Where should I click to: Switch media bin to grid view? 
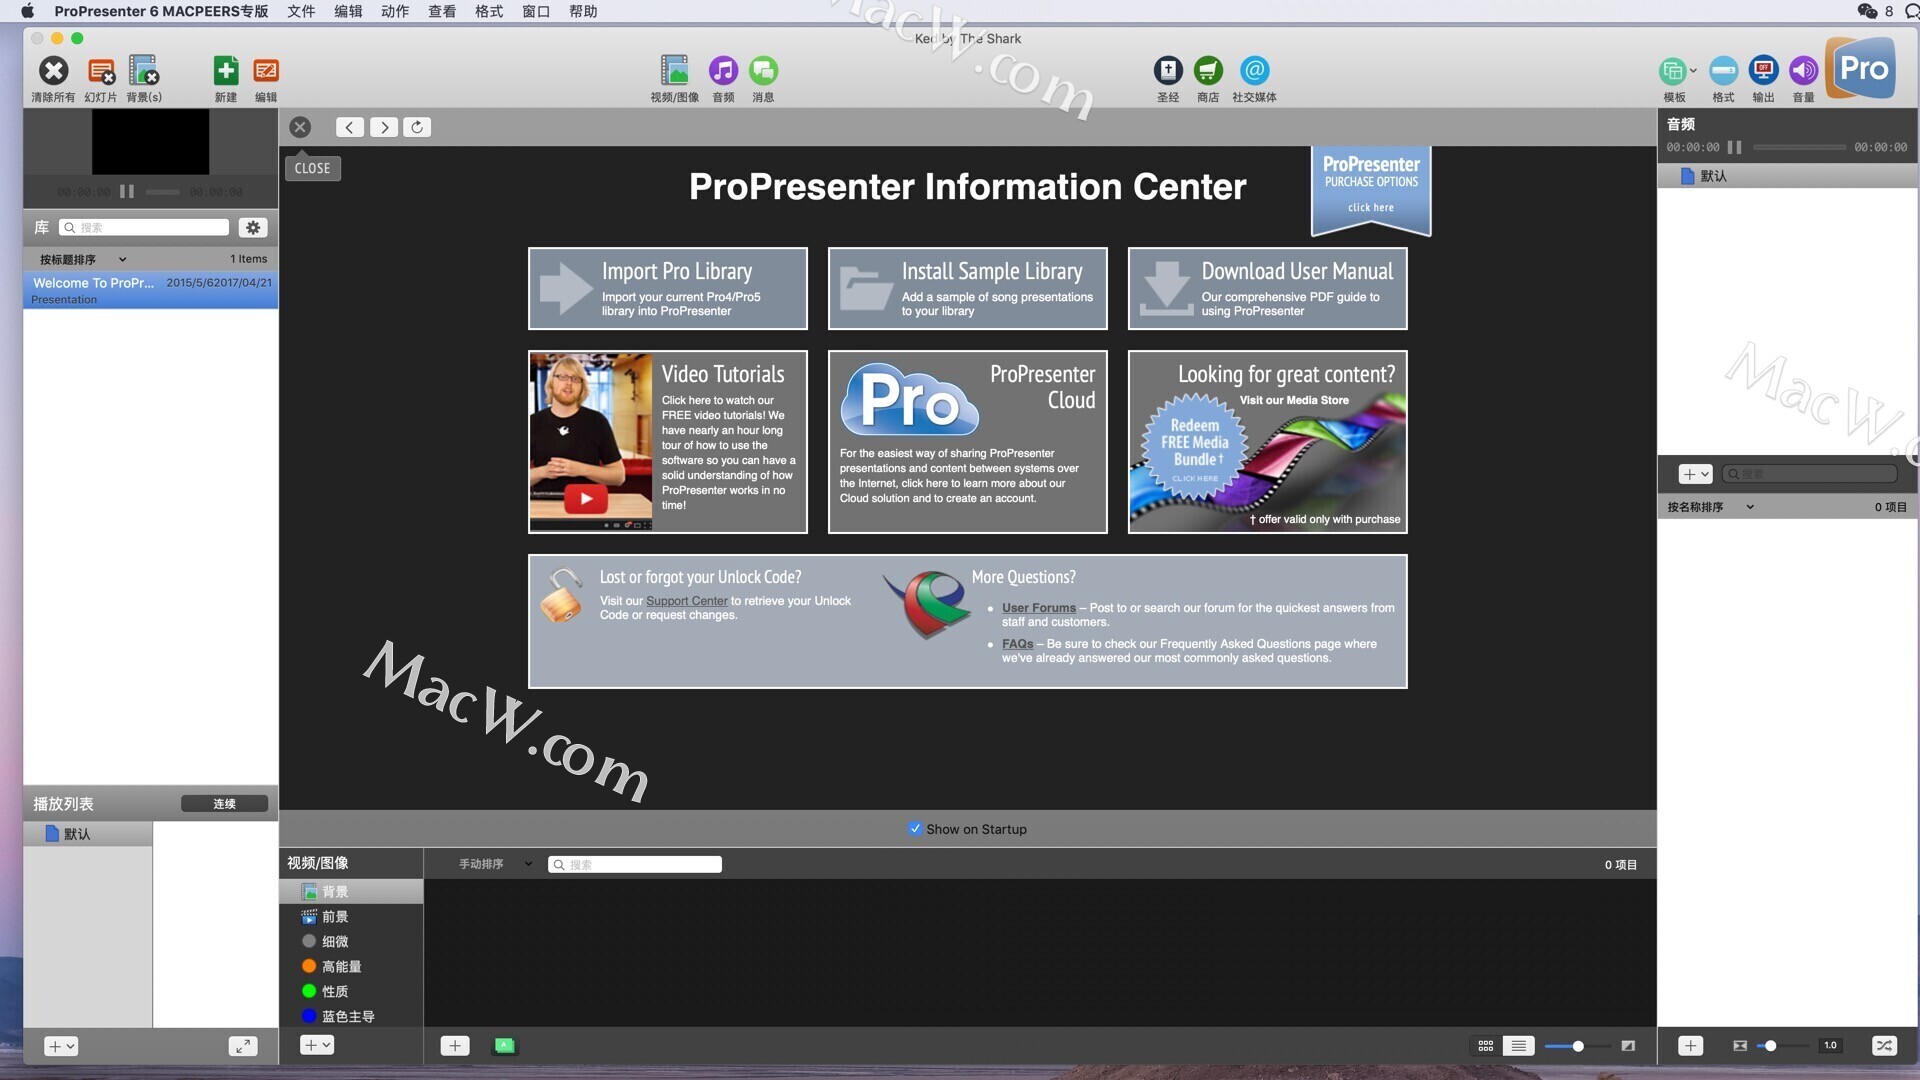[1486, 1046]
